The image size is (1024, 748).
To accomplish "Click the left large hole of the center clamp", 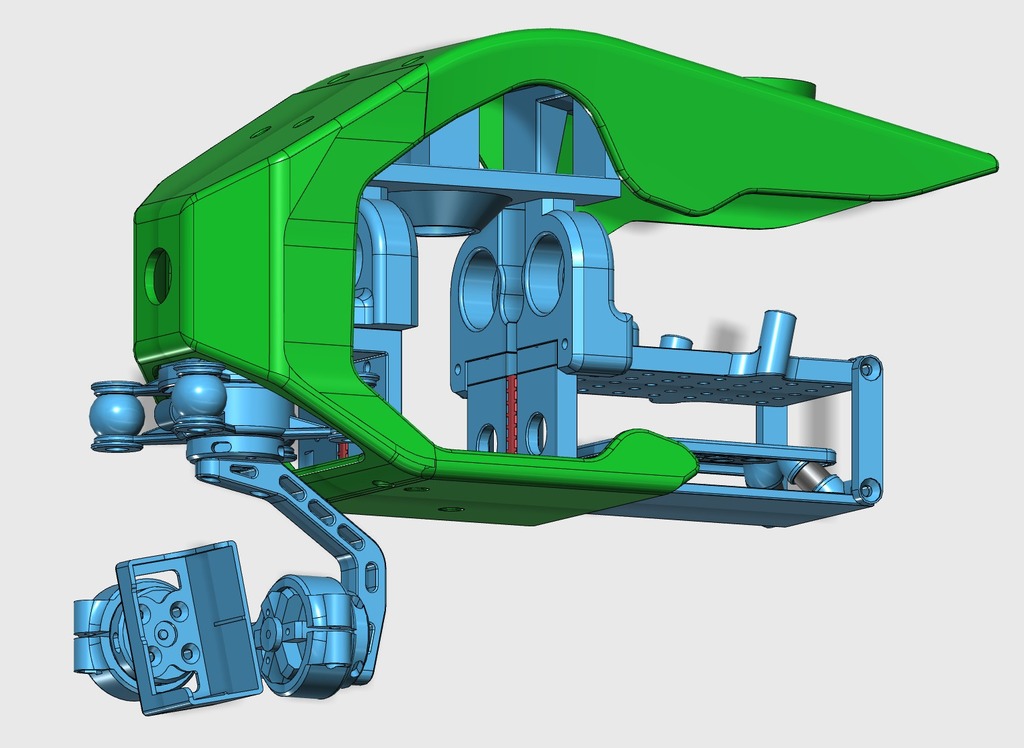I will pos(480,283).
